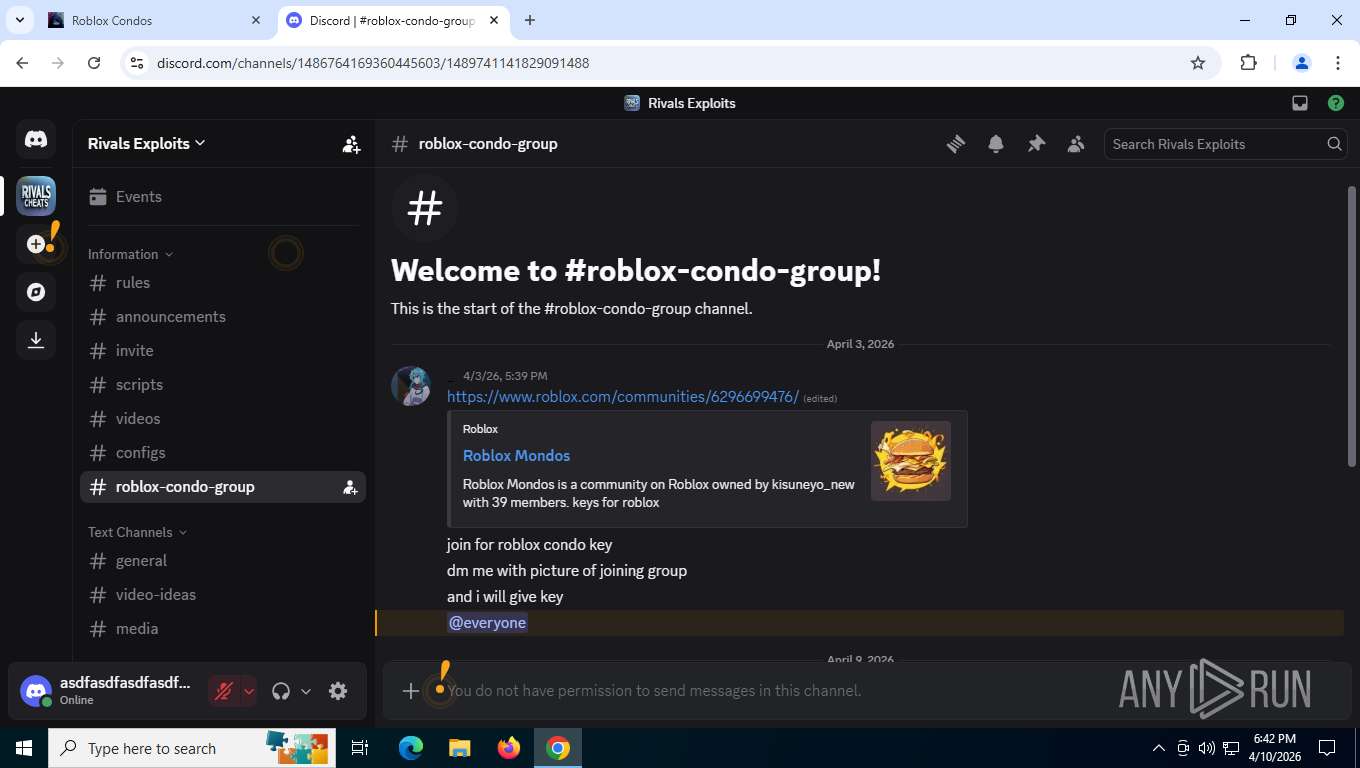Close the Roblox Condos tab
Viewport: 1360px width, 768px height.
coord(256,20)
